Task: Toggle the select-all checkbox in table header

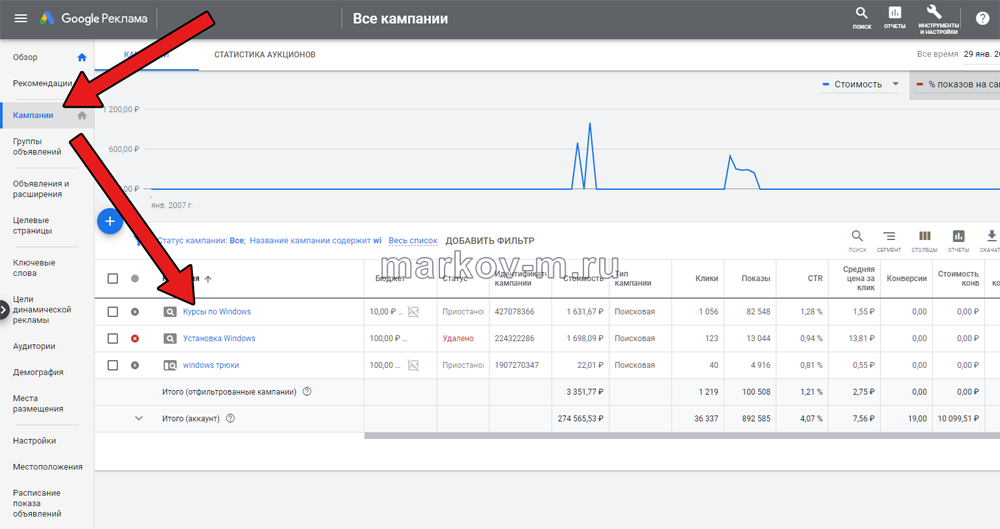Action: [x=112, y=279]
